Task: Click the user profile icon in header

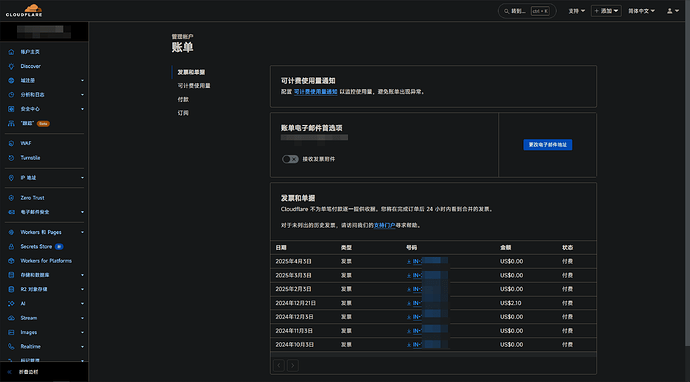Action: (669, 11)
